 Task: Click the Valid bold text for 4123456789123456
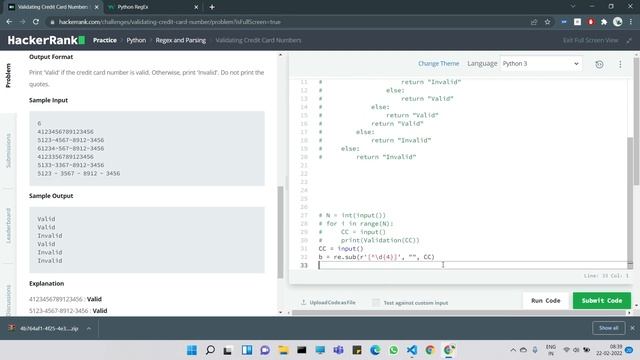coord(94,299)
